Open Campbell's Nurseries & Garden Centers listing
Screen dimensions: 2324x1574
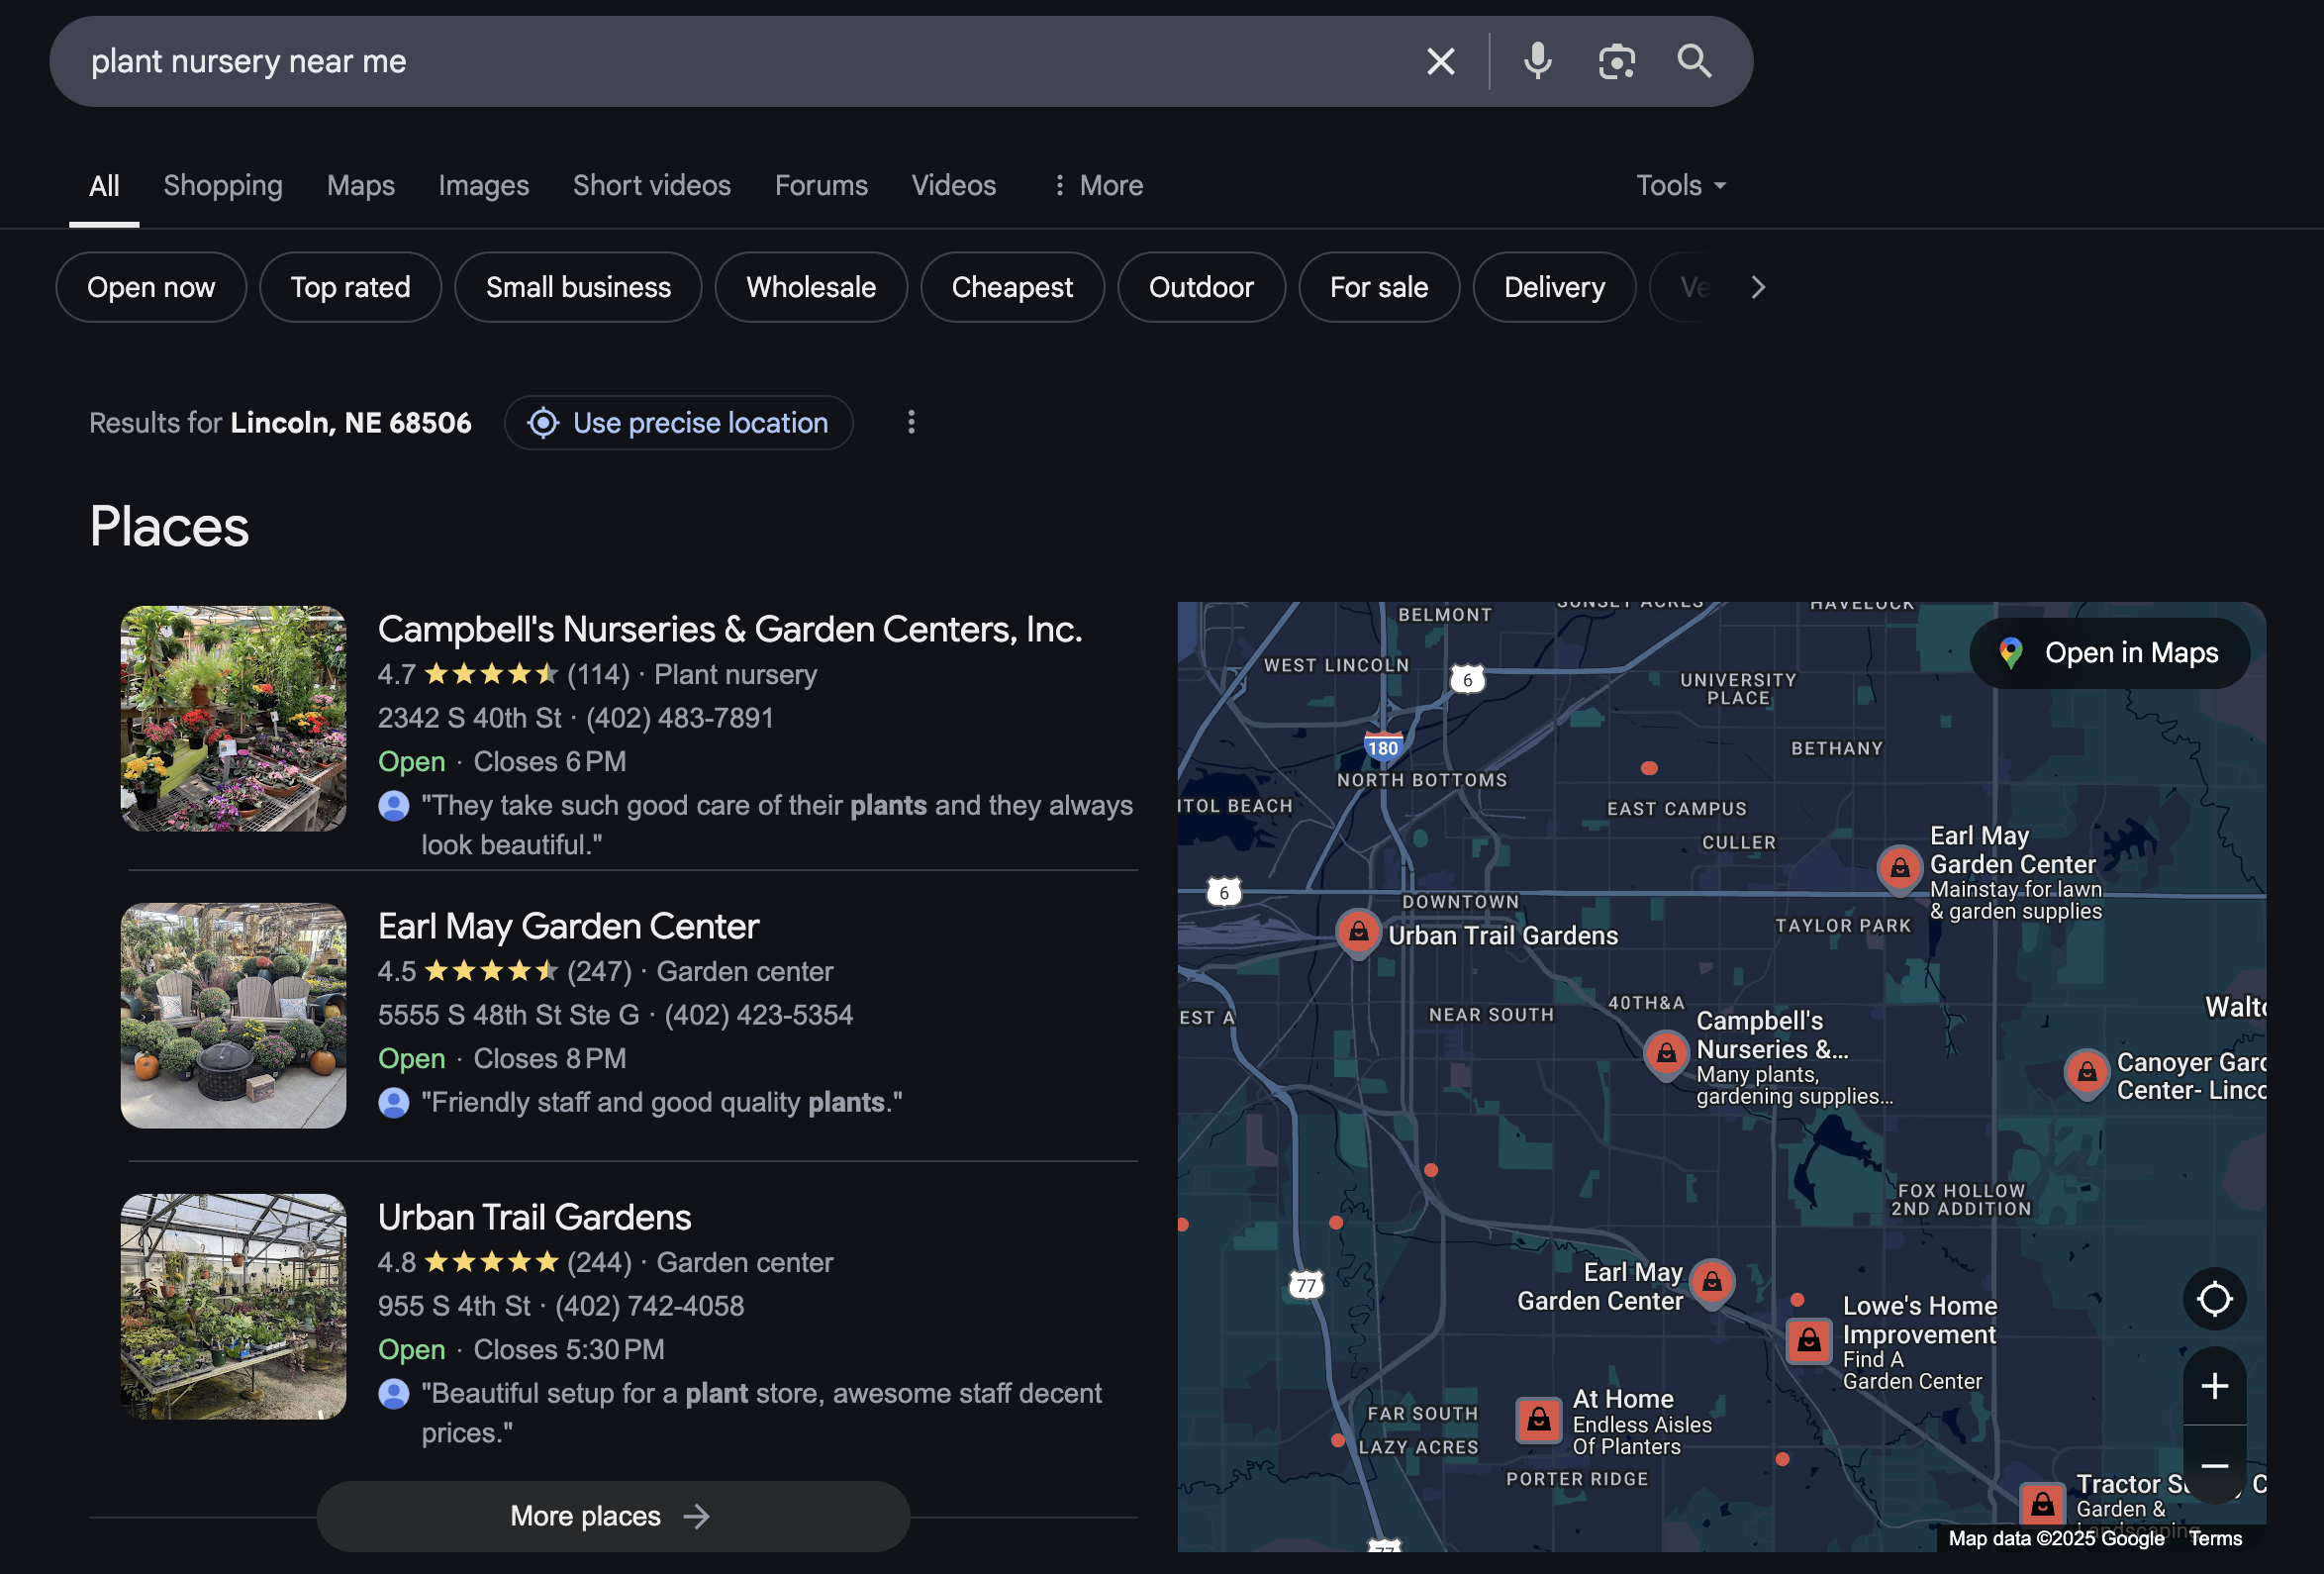click(x=730, y=630)
